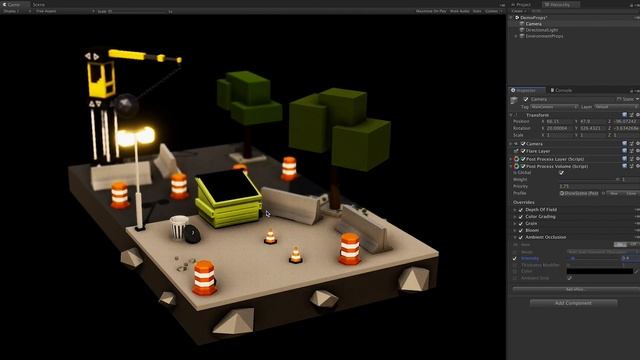
Task: Expand the Depth Of Field effect
Action: pyautogui.click(x=515, y=210)
